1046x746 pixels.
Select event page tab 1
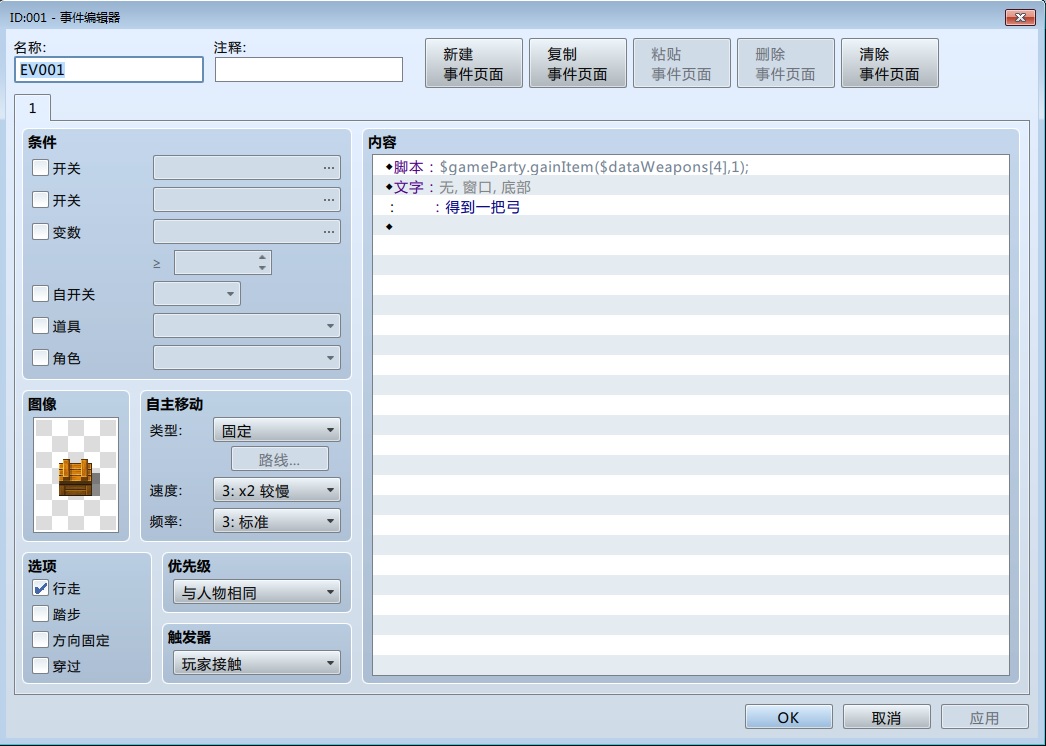click(32, 108)
